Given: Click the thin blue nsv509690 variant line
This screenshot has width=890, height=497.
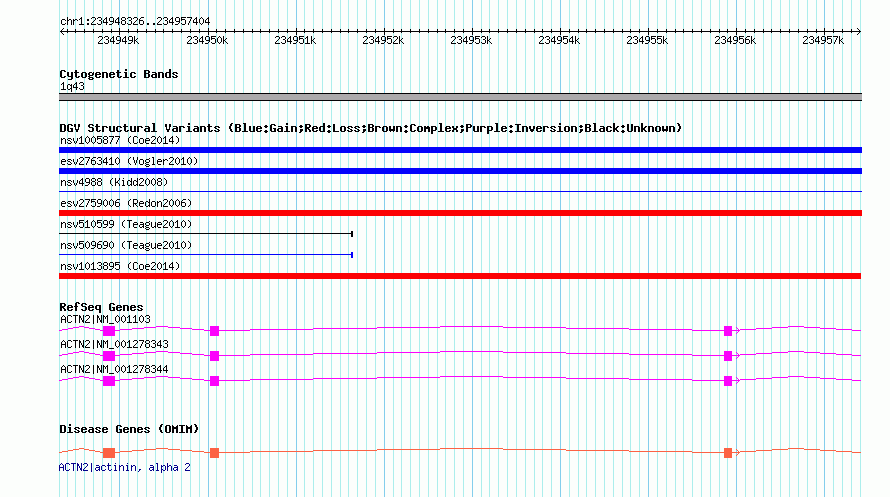Looking at the screenshot, I should [206, 255].
